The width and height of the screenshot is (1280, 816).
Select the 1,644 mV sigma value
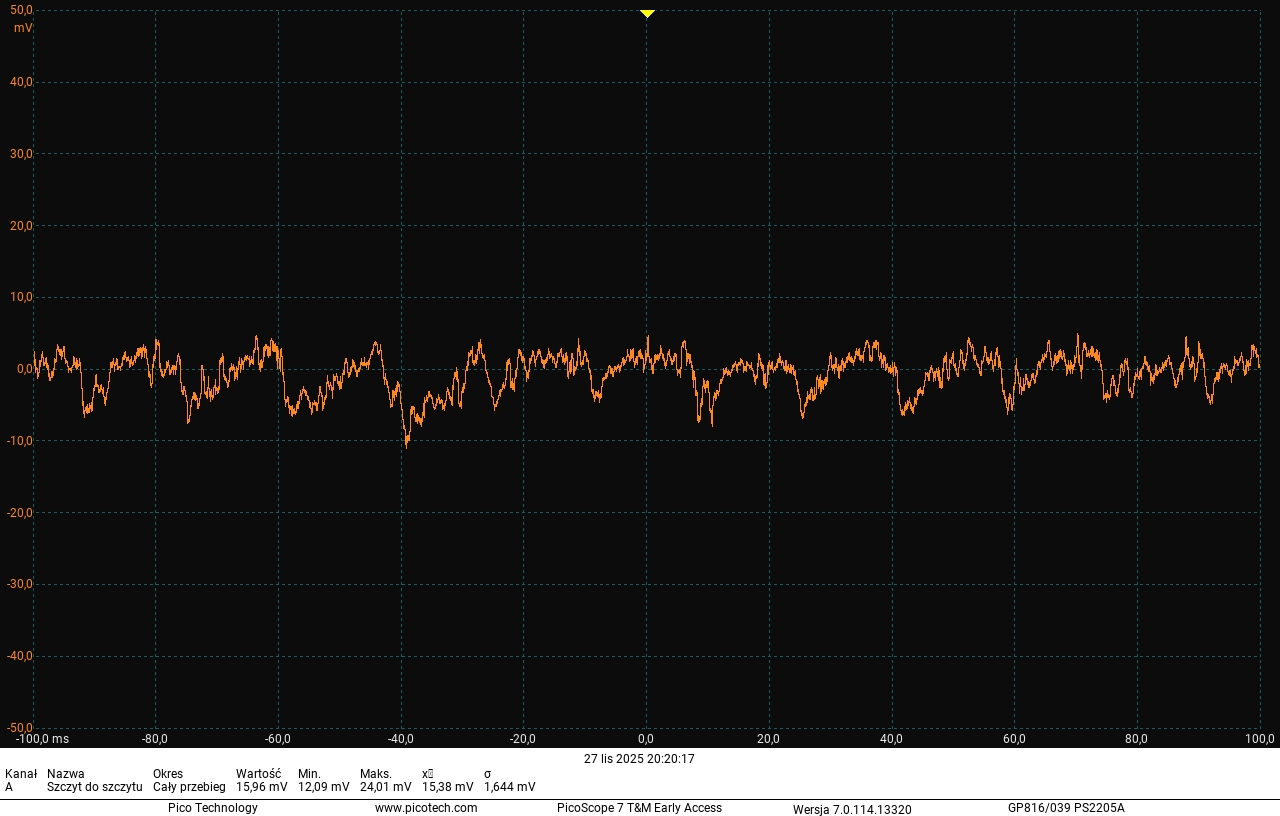point(509,787)
